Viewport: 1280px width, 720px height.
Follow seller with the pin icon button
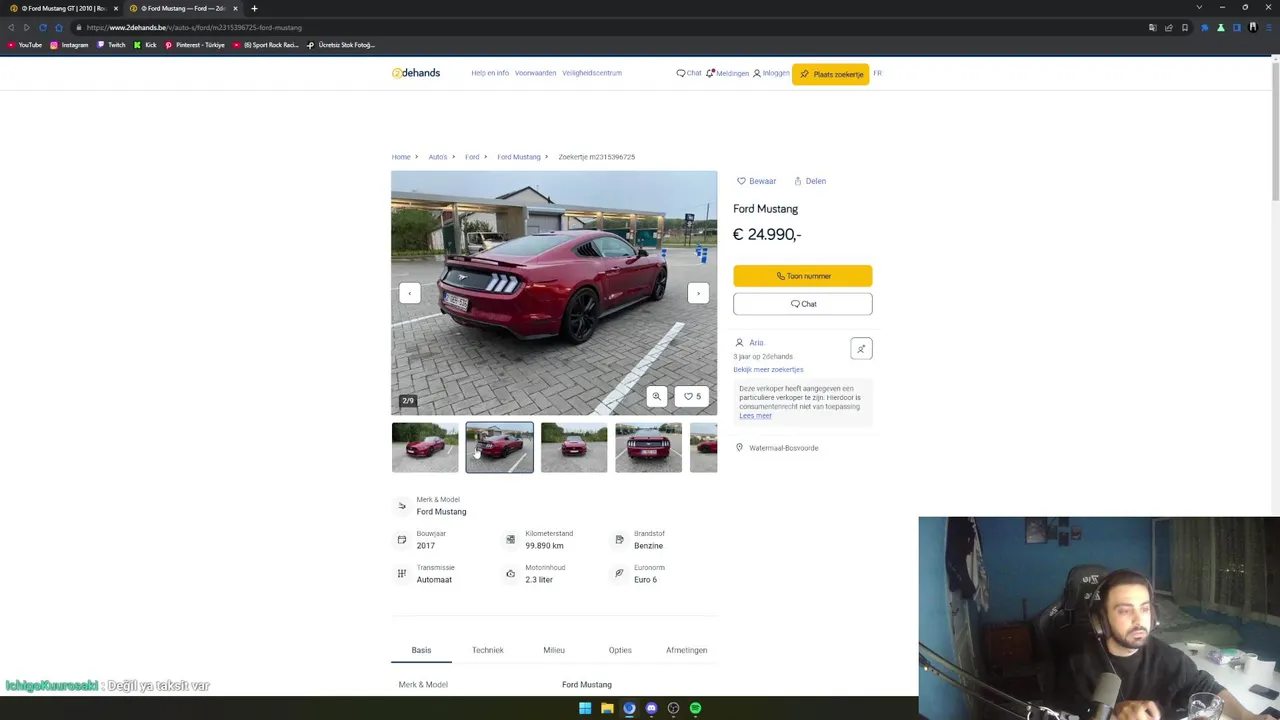[x=861, y=348]
